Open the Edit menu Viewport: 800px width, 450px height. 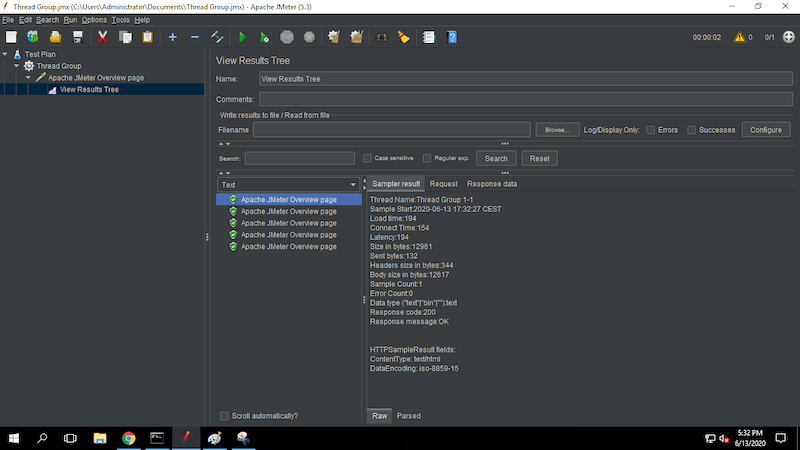25,20
